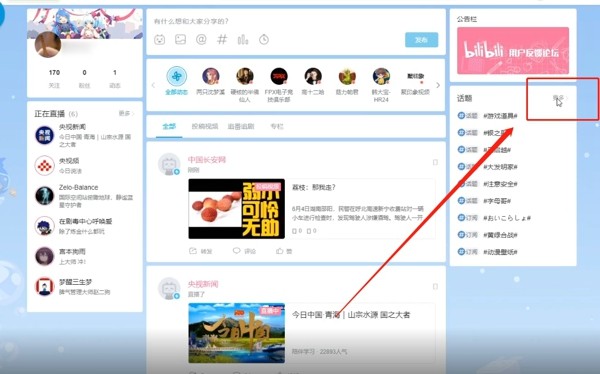Viewport: 600px width, 374px height.
Task: Schedule post with clock icon
Action: [264, 39]
